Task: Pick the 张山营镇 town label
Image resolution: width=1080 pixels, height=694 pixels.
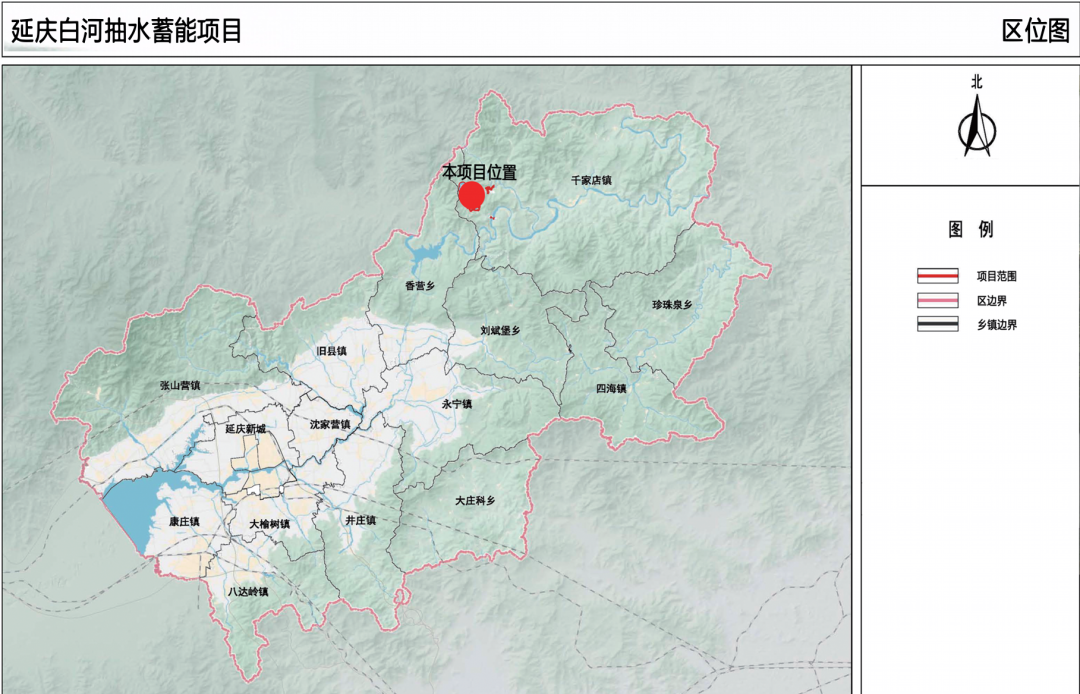Action: [180, 385]
